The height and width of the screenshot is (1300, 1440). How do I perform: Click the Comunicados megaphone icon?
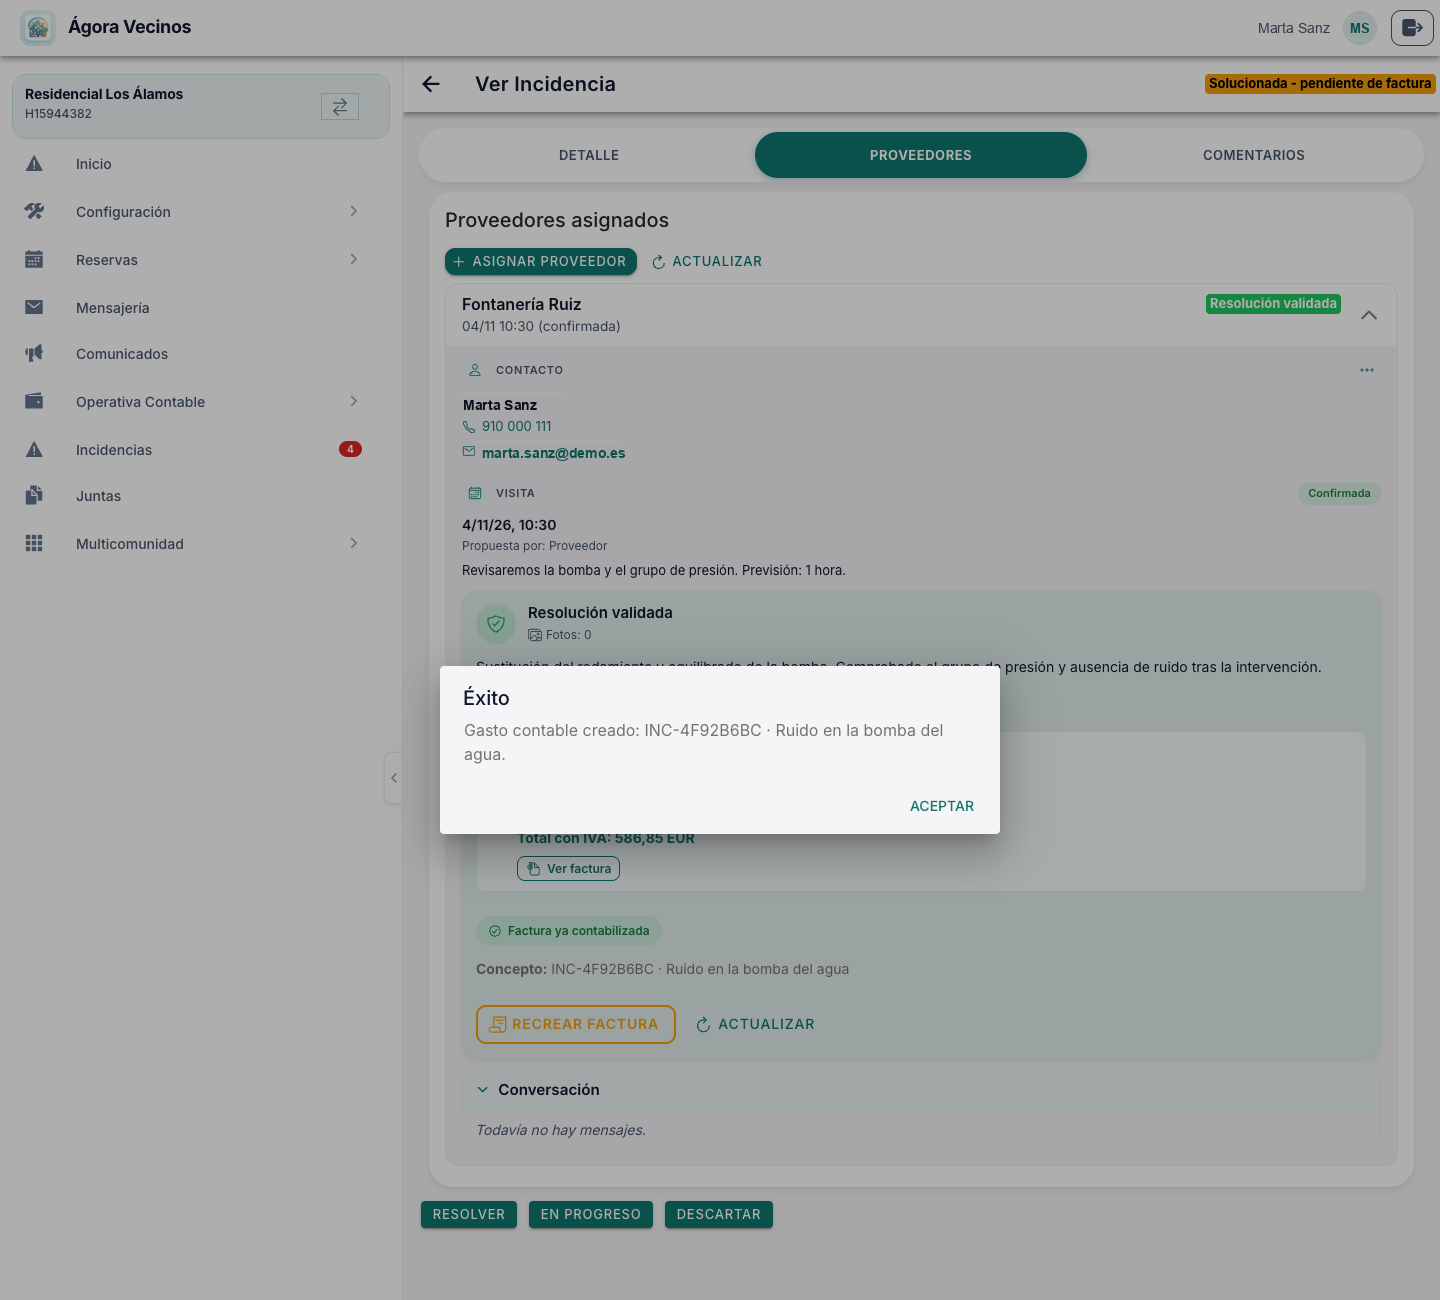[x=34, y=354]
